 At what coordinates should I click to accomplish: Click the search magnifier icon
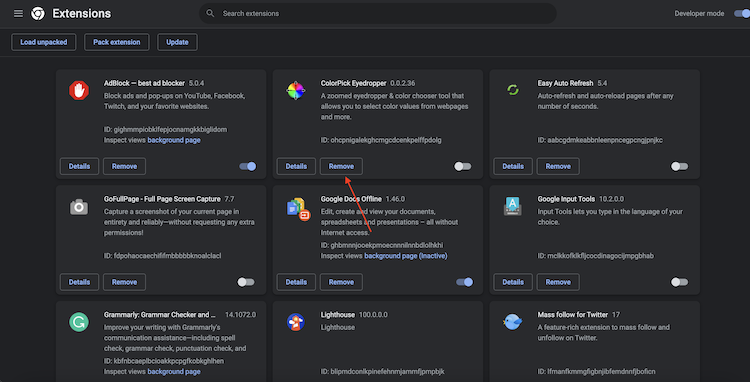pos(210,13)
